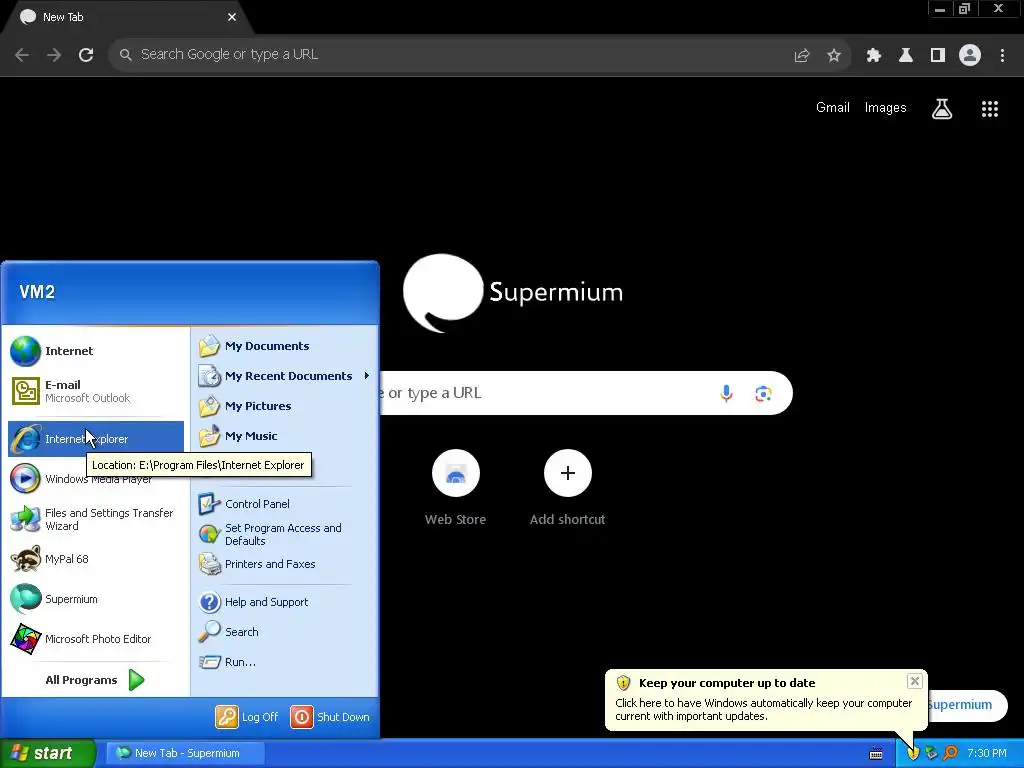1024x768 pixels.
Task: Launch Microsoft Photo Editor
Action: coord(95,639)
